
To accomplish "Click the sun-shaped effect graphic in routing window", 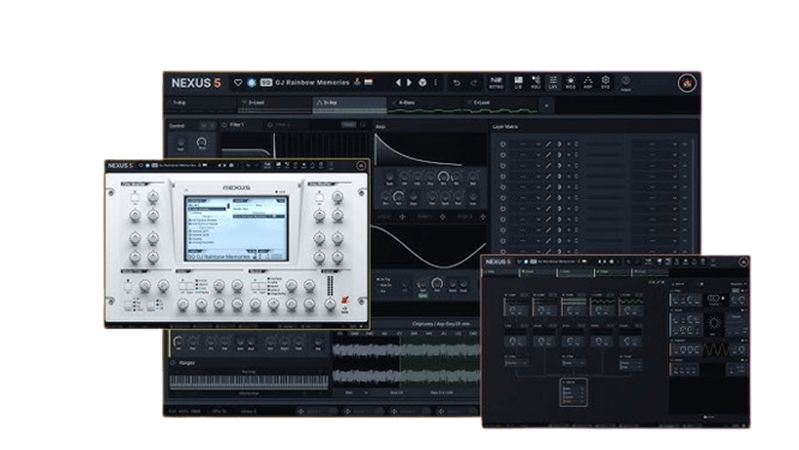I will (x=714, y=323).
